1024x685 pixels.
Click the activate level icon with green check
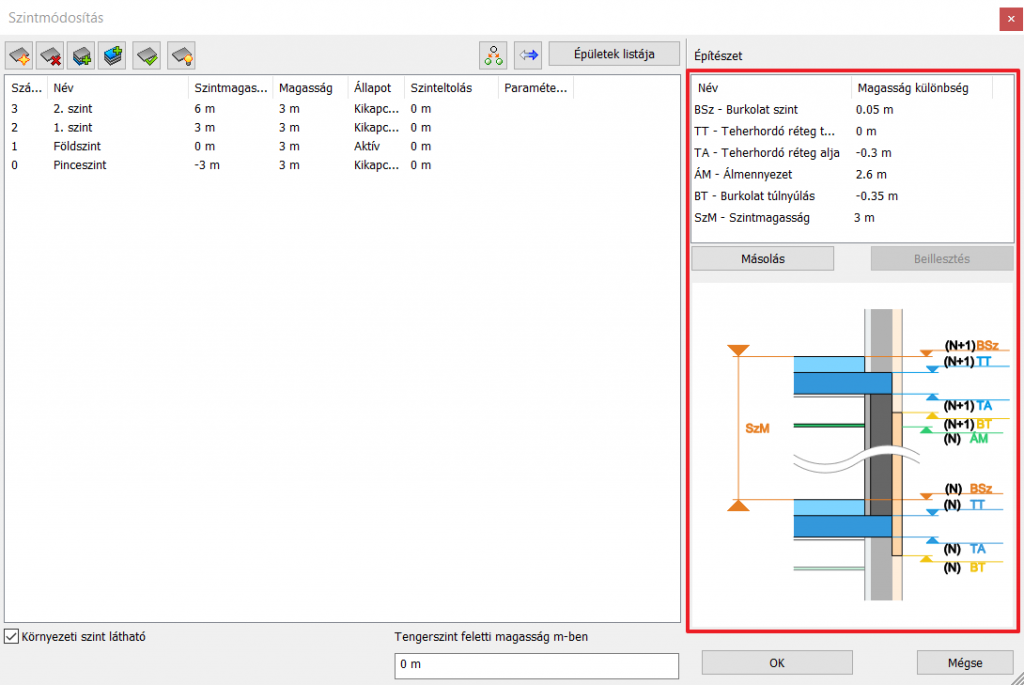tap(147, 56)
